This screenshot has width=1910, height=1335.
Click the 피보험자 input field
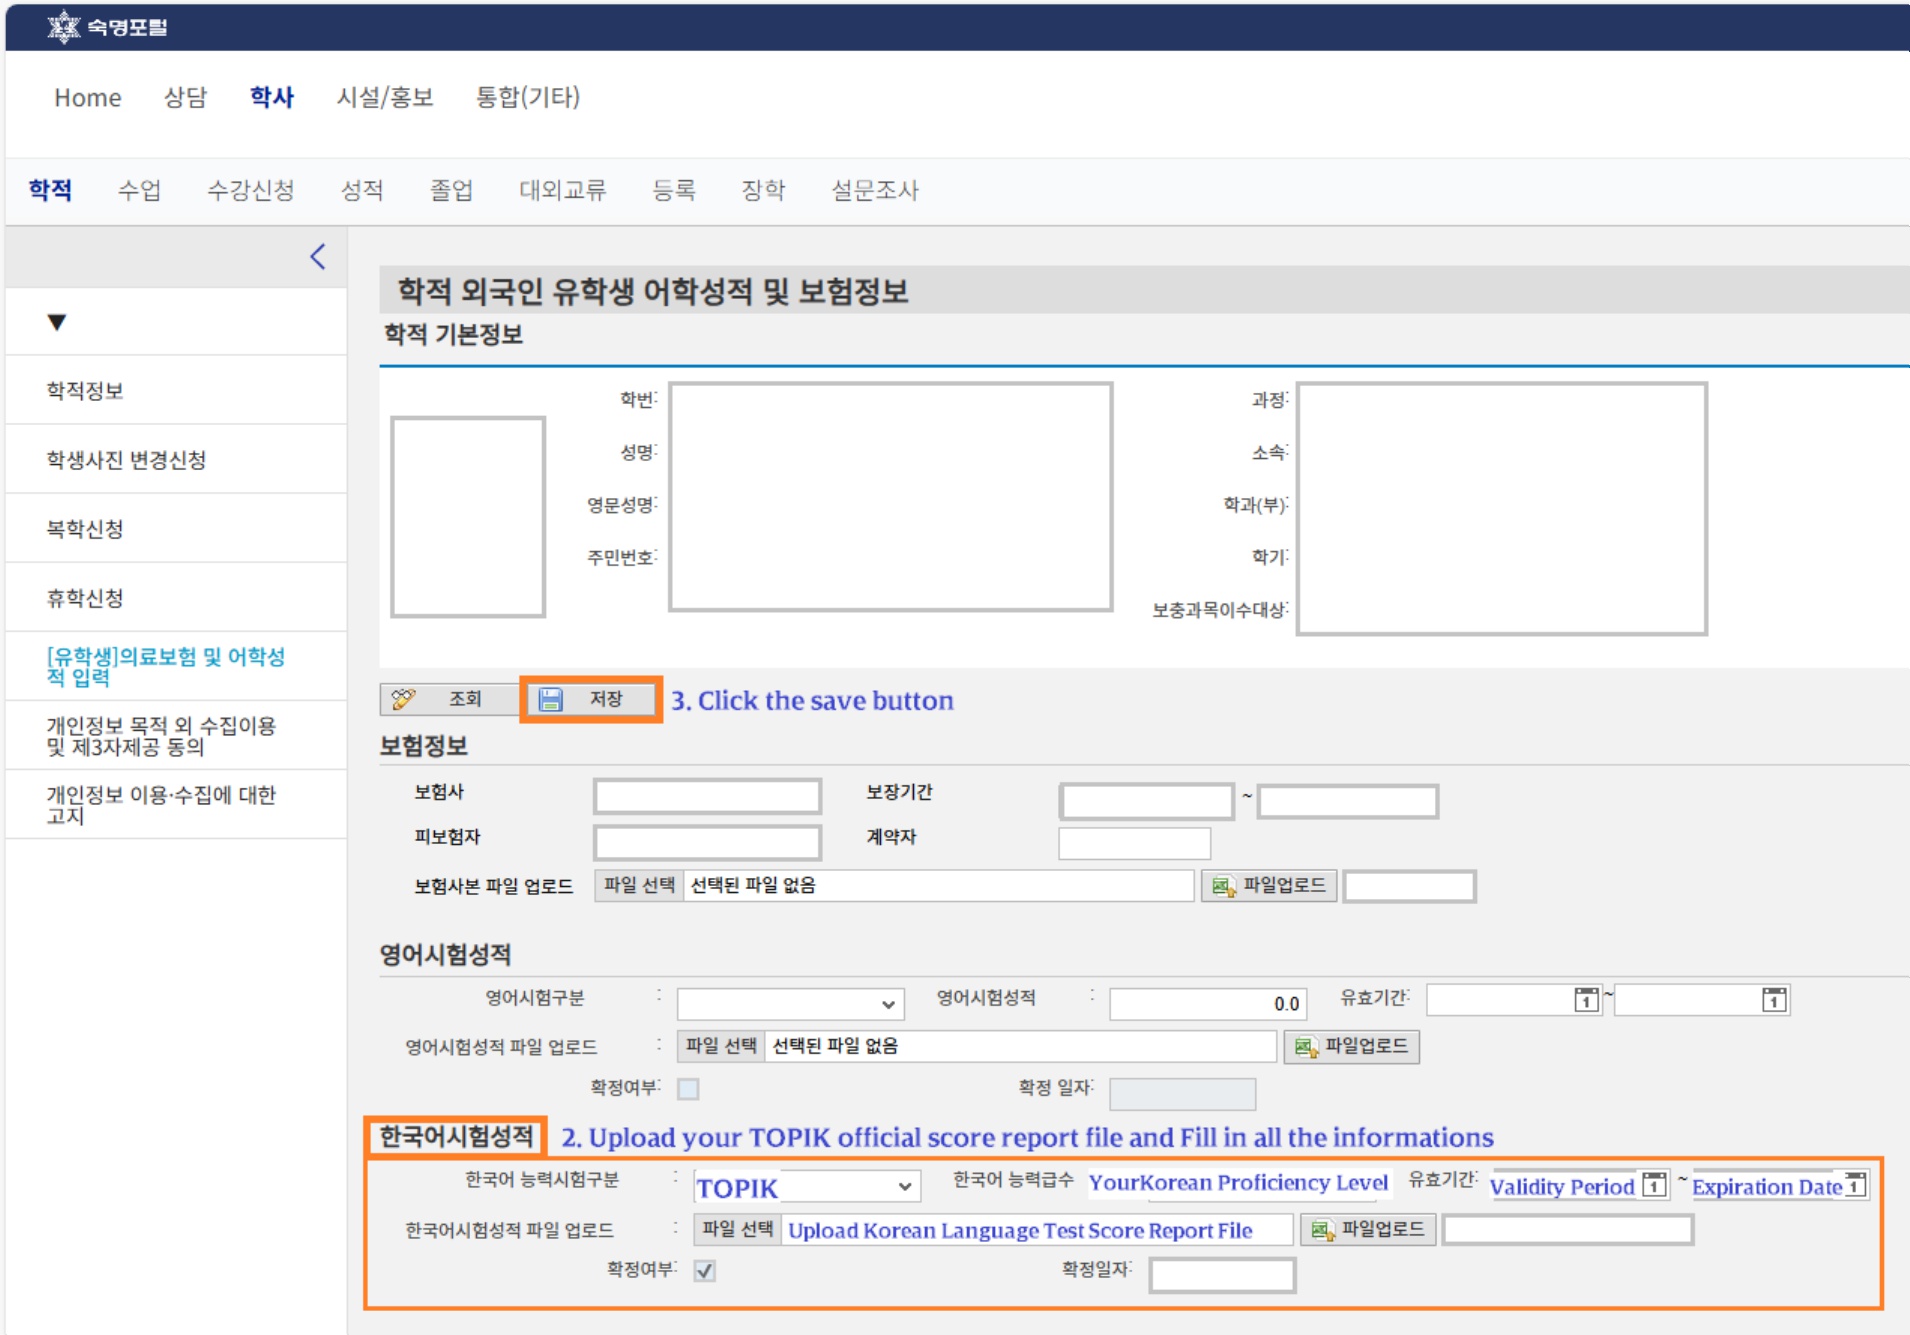click(x=707, y=842)
